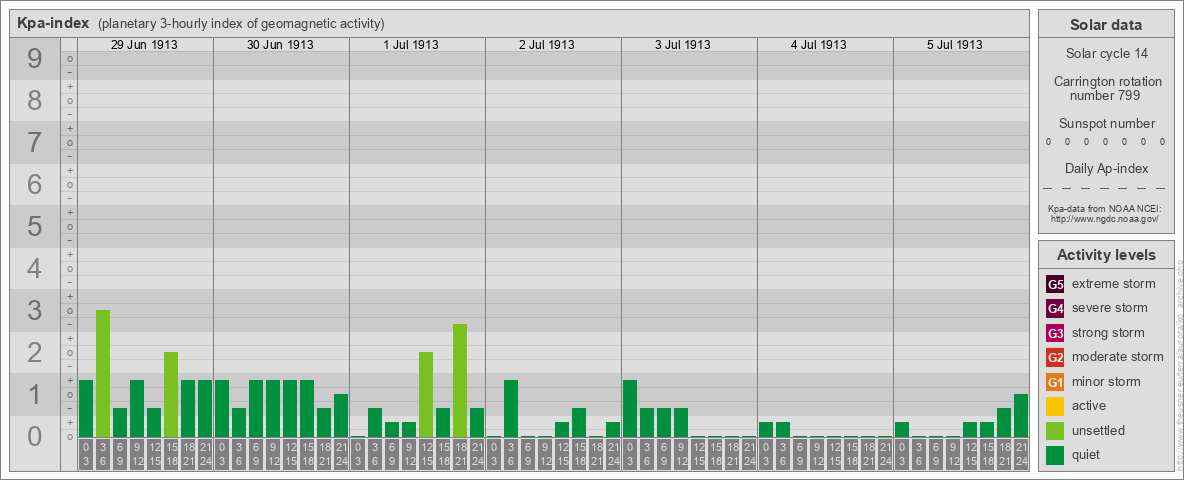Open the ngdc.noaa.gov URL
Viewport: 1184px width, 480px height.
pos(1106,218)
